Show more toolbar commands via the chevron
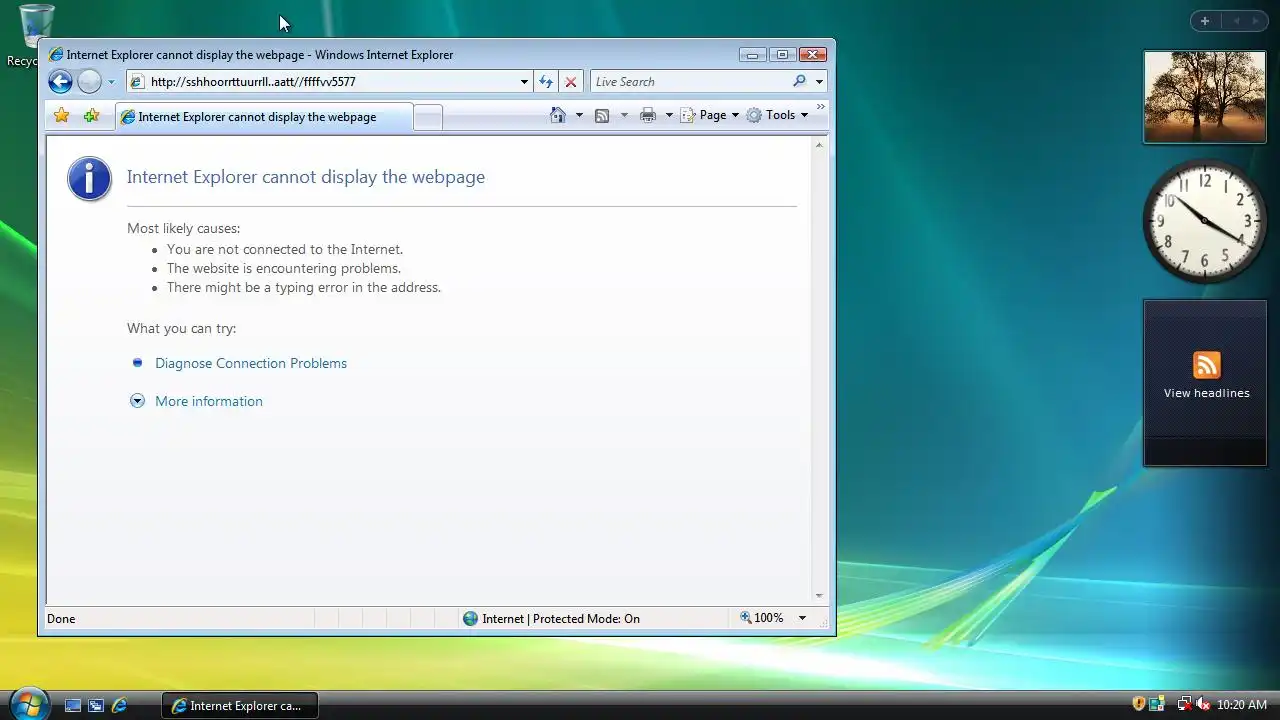This screenshot has width=1280, height=720. click(x=821, y=106)
